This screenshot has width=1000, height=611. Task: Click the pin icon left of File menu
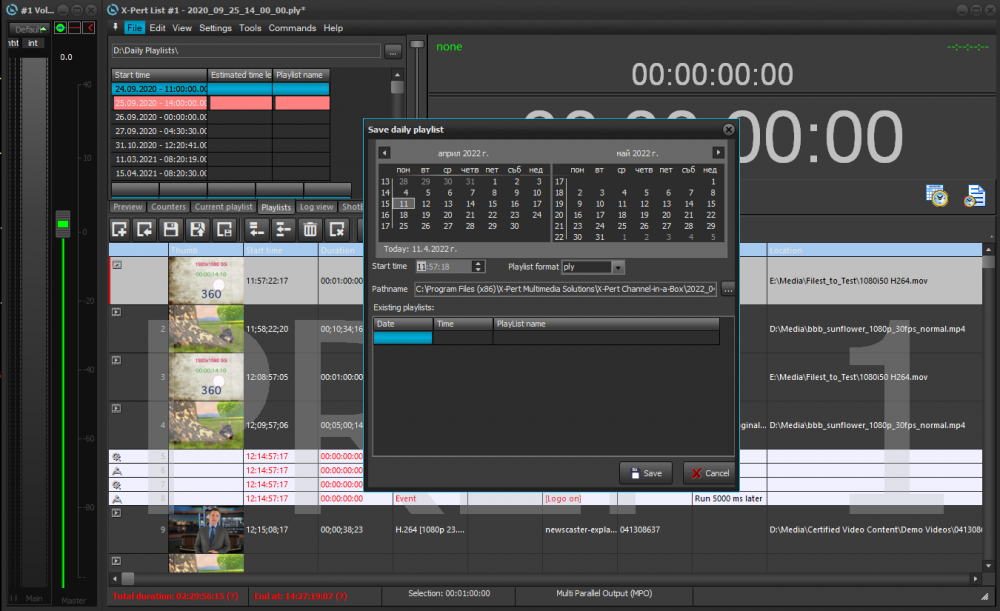[115, 27]
